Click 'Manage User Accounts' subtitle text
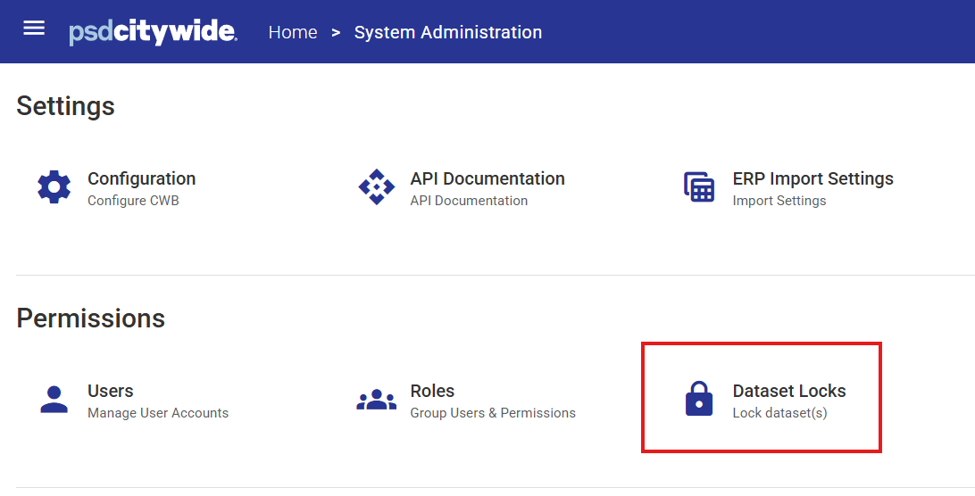This screenshot has height=496, width=975. point(158,413)
